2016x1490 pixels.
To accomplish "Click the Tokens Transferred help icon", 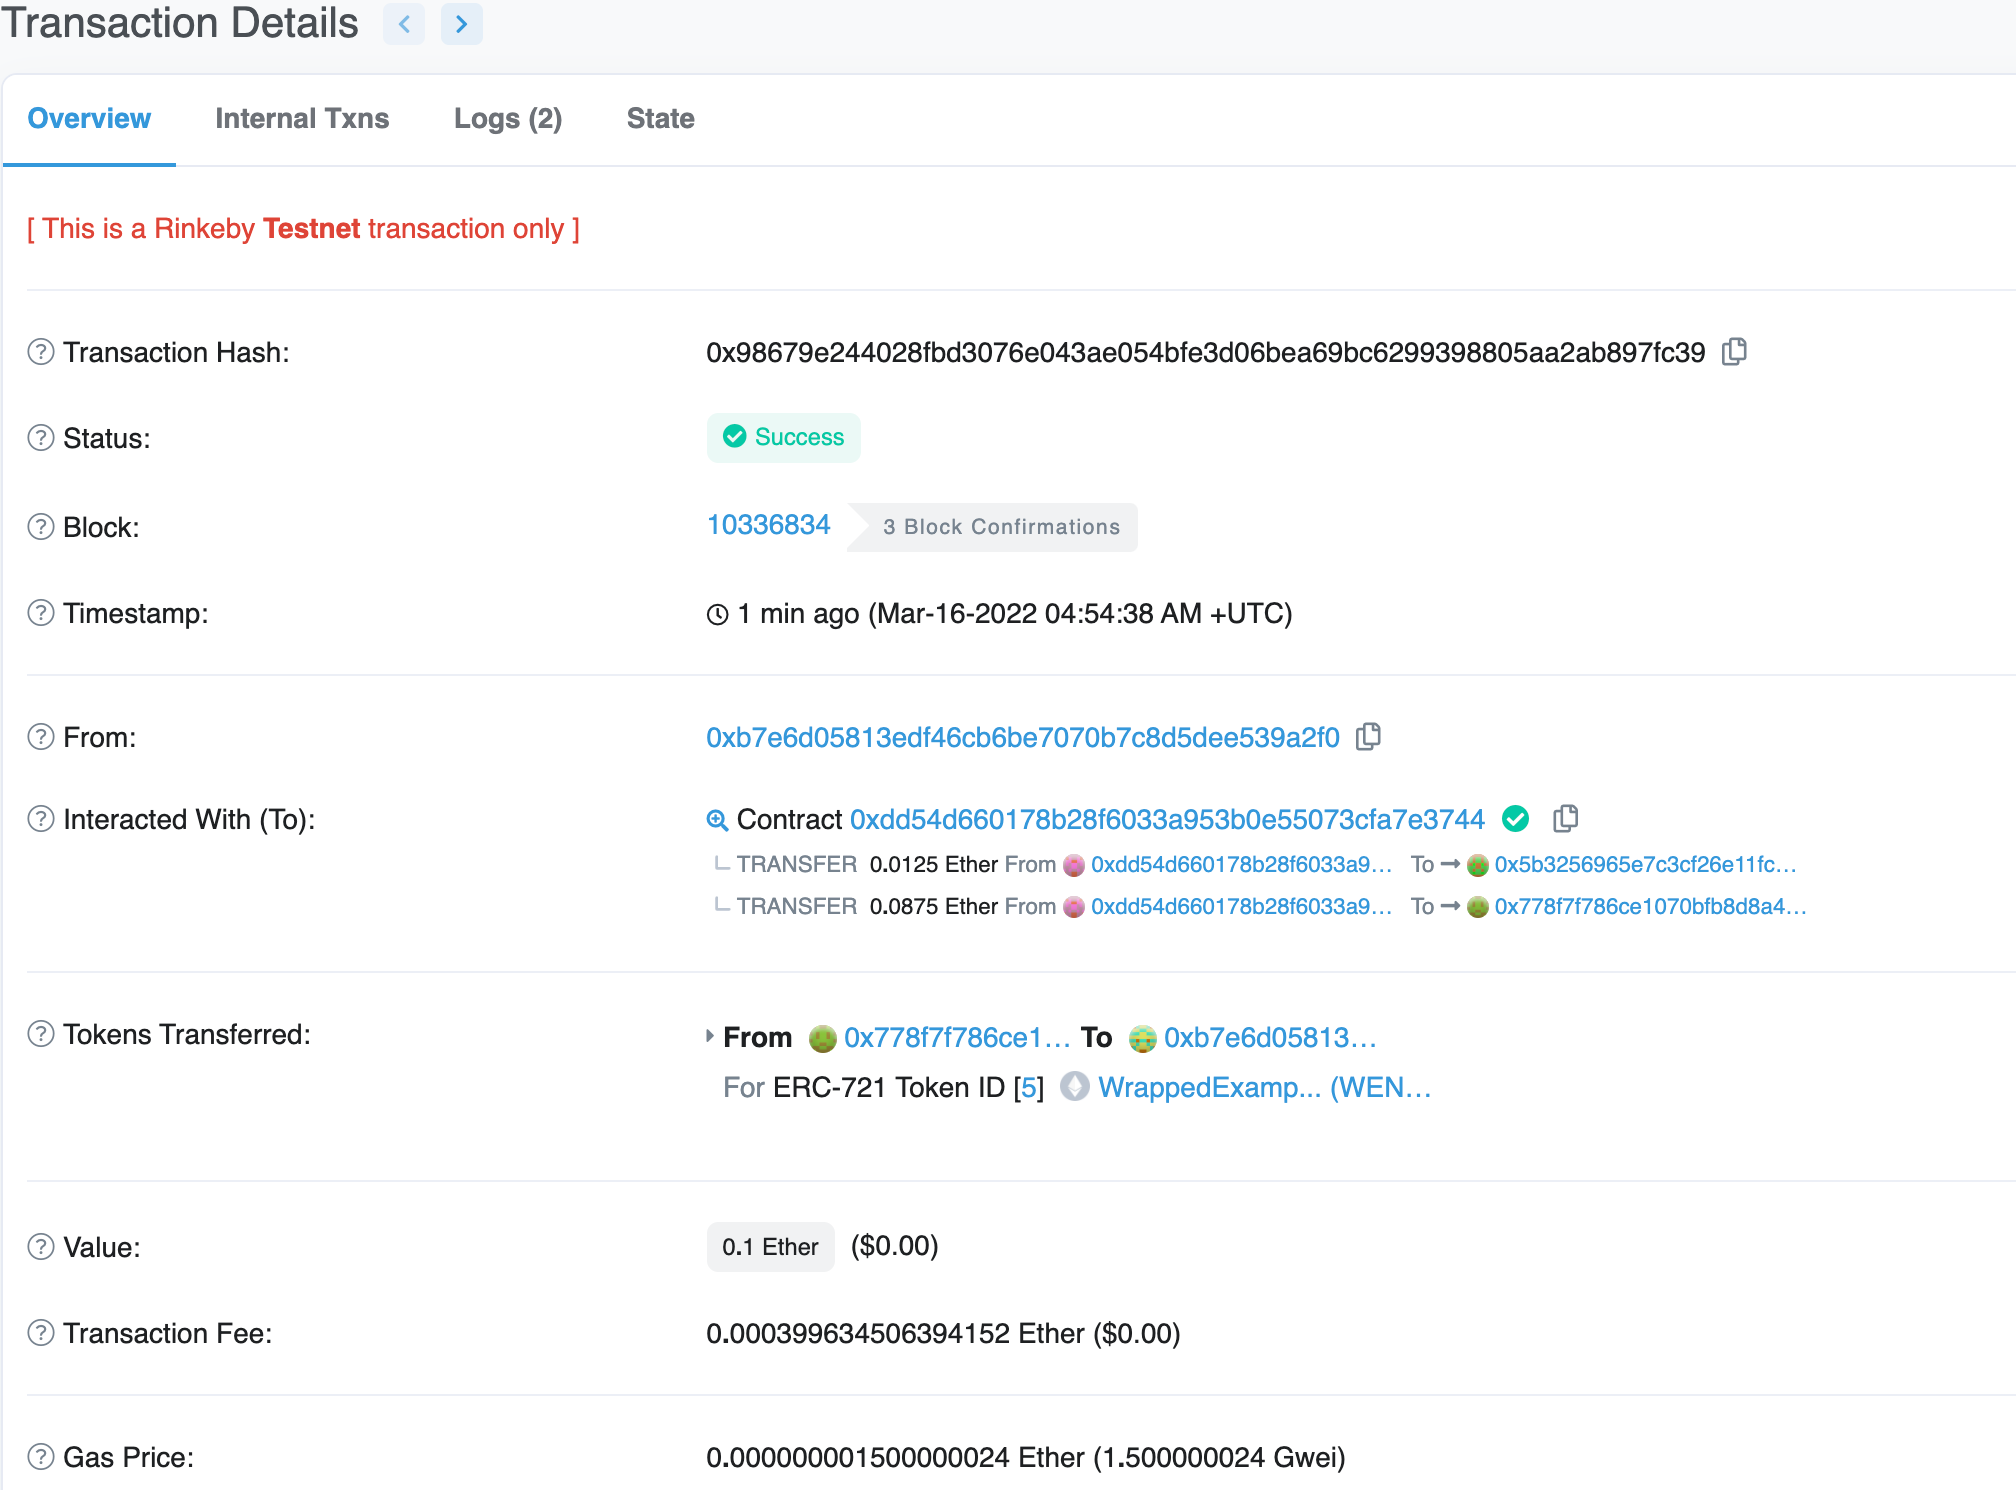I will 41,1034.
